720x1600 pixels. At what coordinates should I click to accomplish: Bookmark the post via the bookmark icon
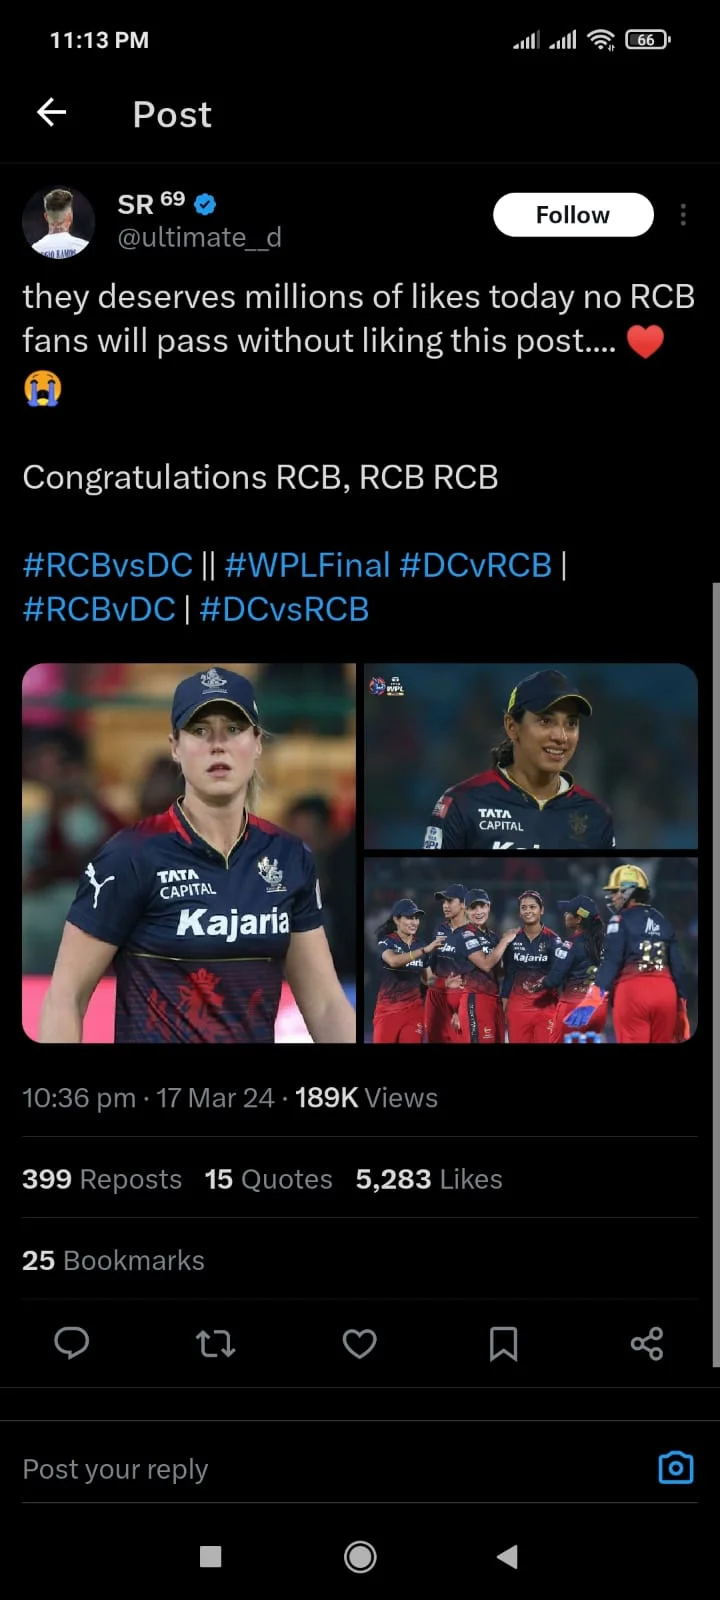point(503,1344)
